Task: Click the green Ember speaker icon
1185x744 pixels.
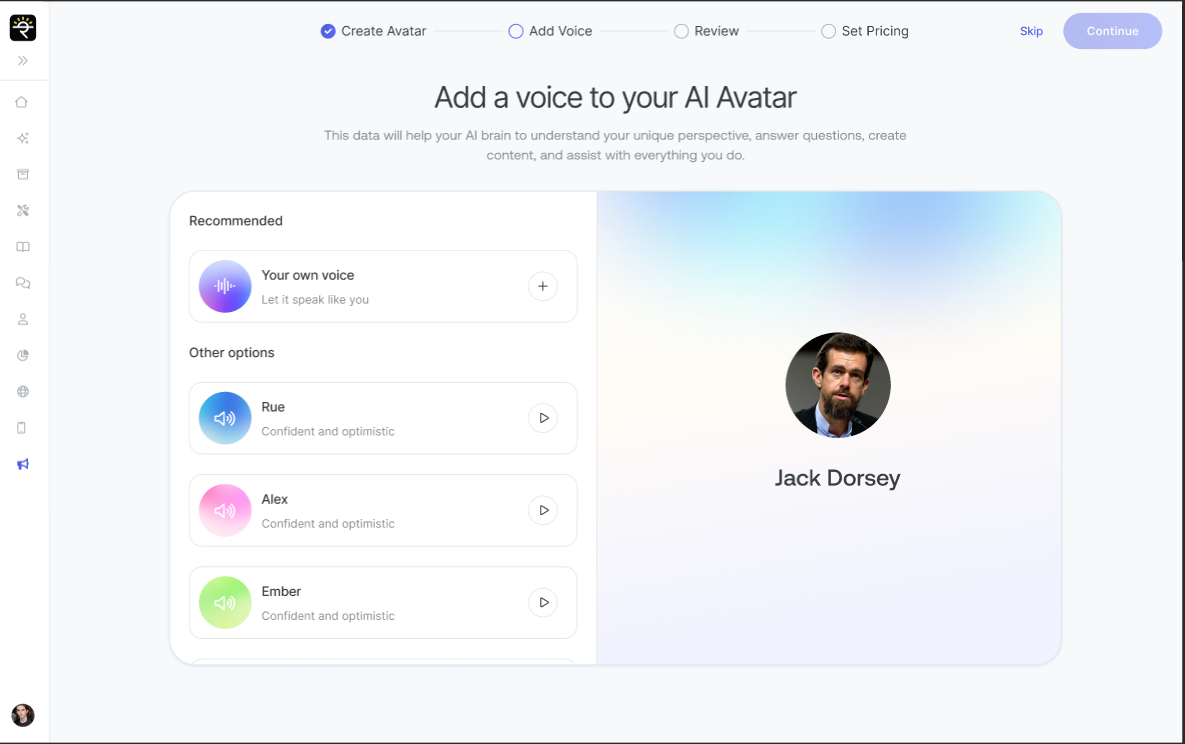Action: click(x=225, y=603)
